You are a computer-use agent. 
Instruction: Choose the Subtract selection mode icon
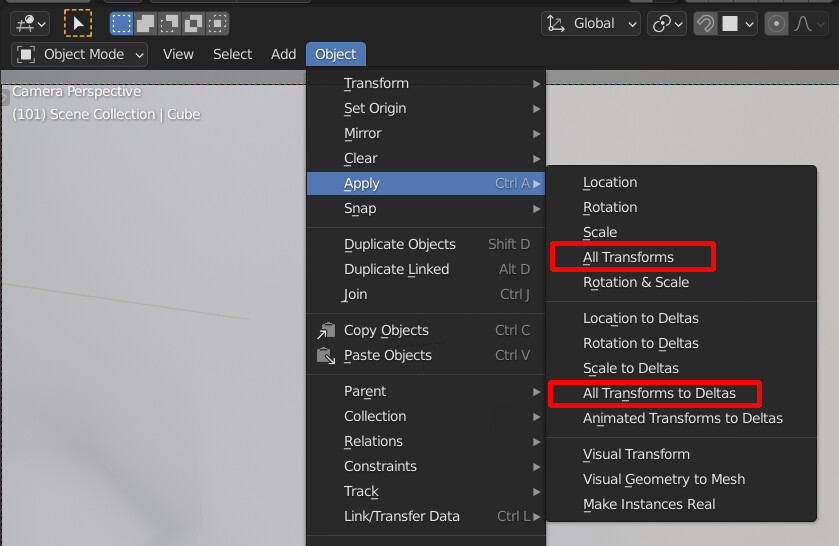point(170,24)
